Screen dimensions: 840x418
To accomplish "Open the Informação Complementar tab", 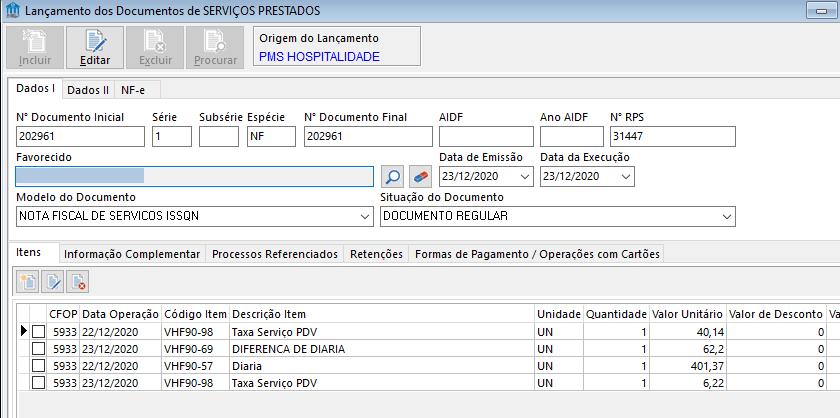I will (132, 254).
